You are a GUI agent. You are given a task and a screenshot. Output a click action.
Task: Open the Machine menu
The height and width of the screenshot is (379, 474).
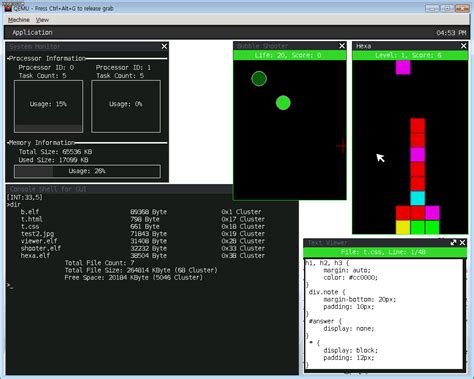(x=19, y=20)
